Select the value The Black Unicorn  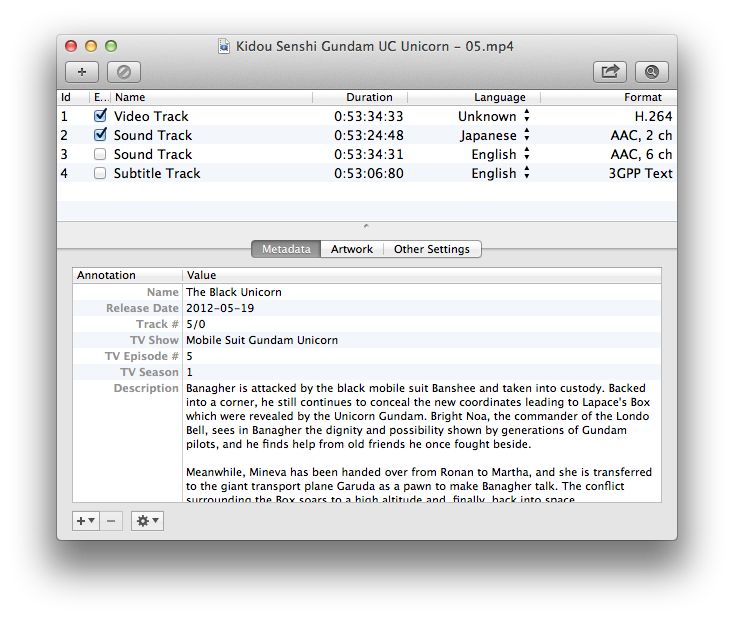(234, 292)
